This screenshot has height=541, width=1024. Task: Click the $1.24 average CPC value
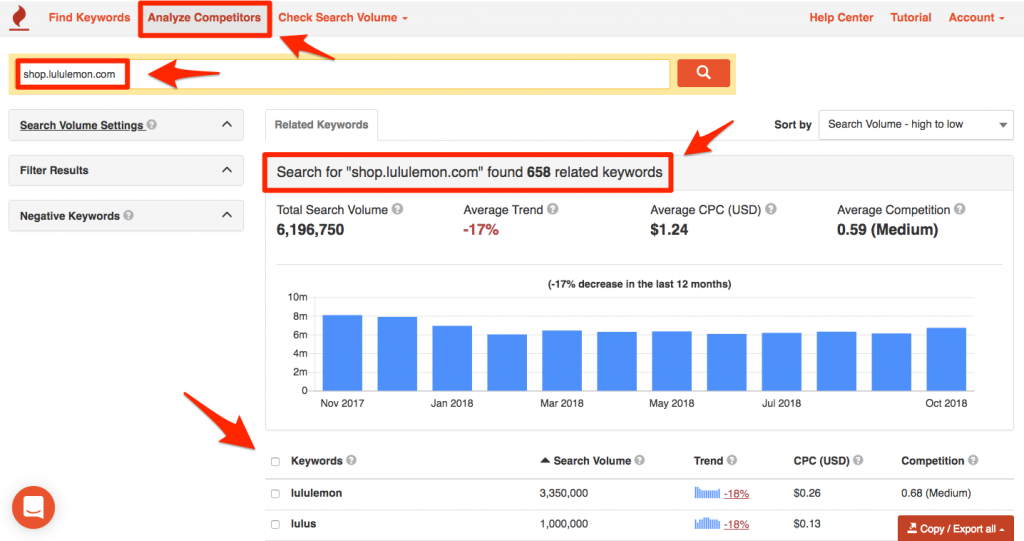click(669, 229)
